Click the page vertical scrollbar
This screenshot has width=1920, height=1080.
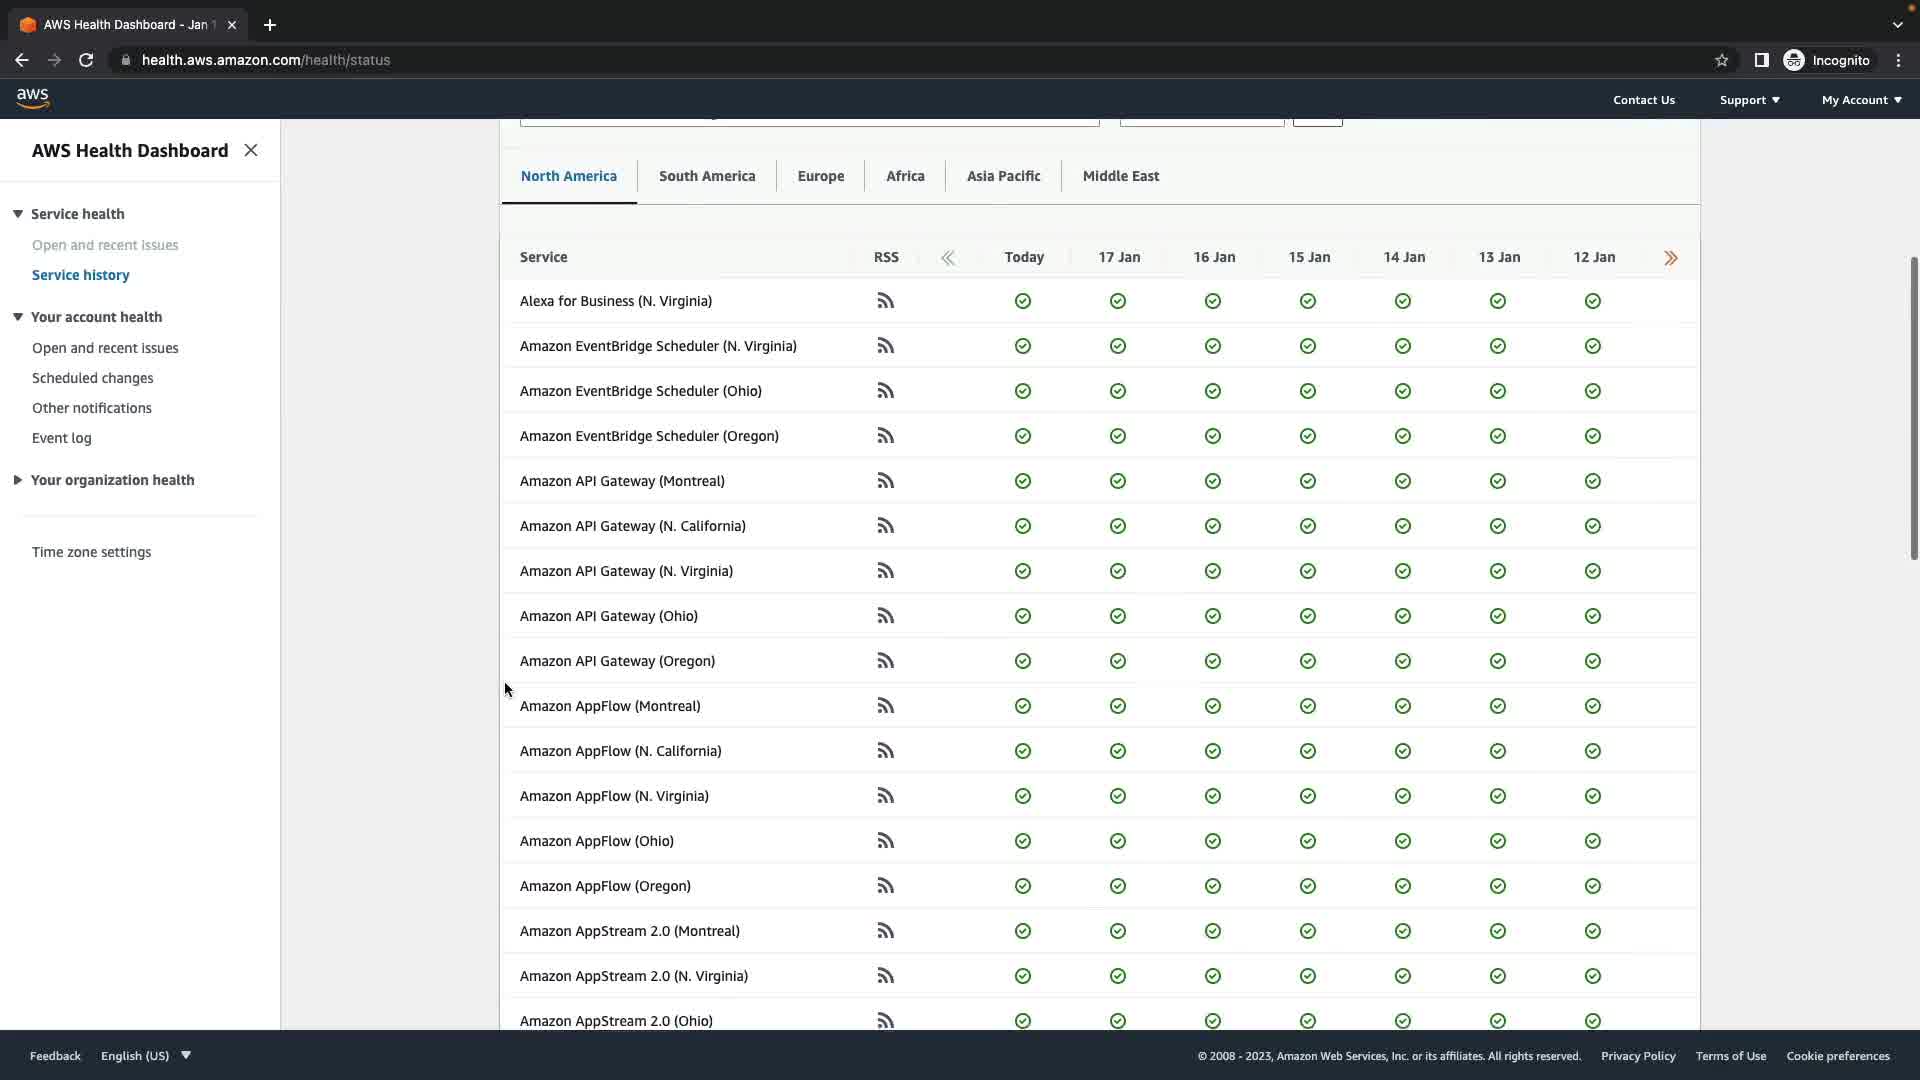1913,408
